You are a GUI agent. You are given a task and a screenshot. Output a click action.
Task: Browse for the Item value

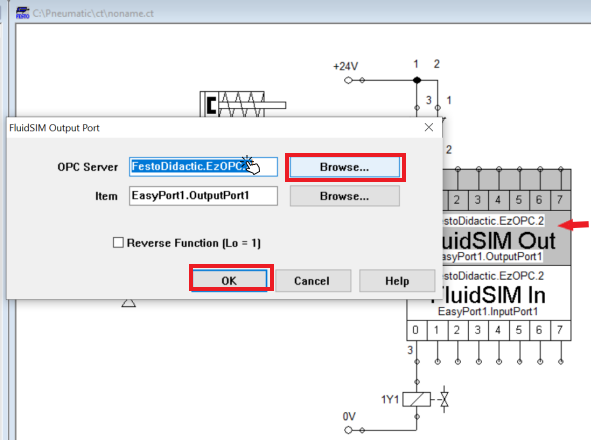[344, 196]
